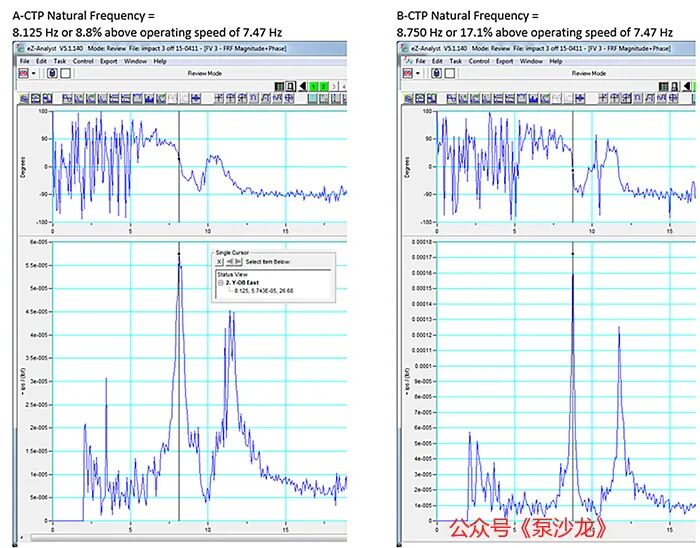Image resolution: width=700 pixels, height=548 pixels.
Task: Select cursor value 8.125, 5.743E-05, 26.68
Action: (263, 291)
